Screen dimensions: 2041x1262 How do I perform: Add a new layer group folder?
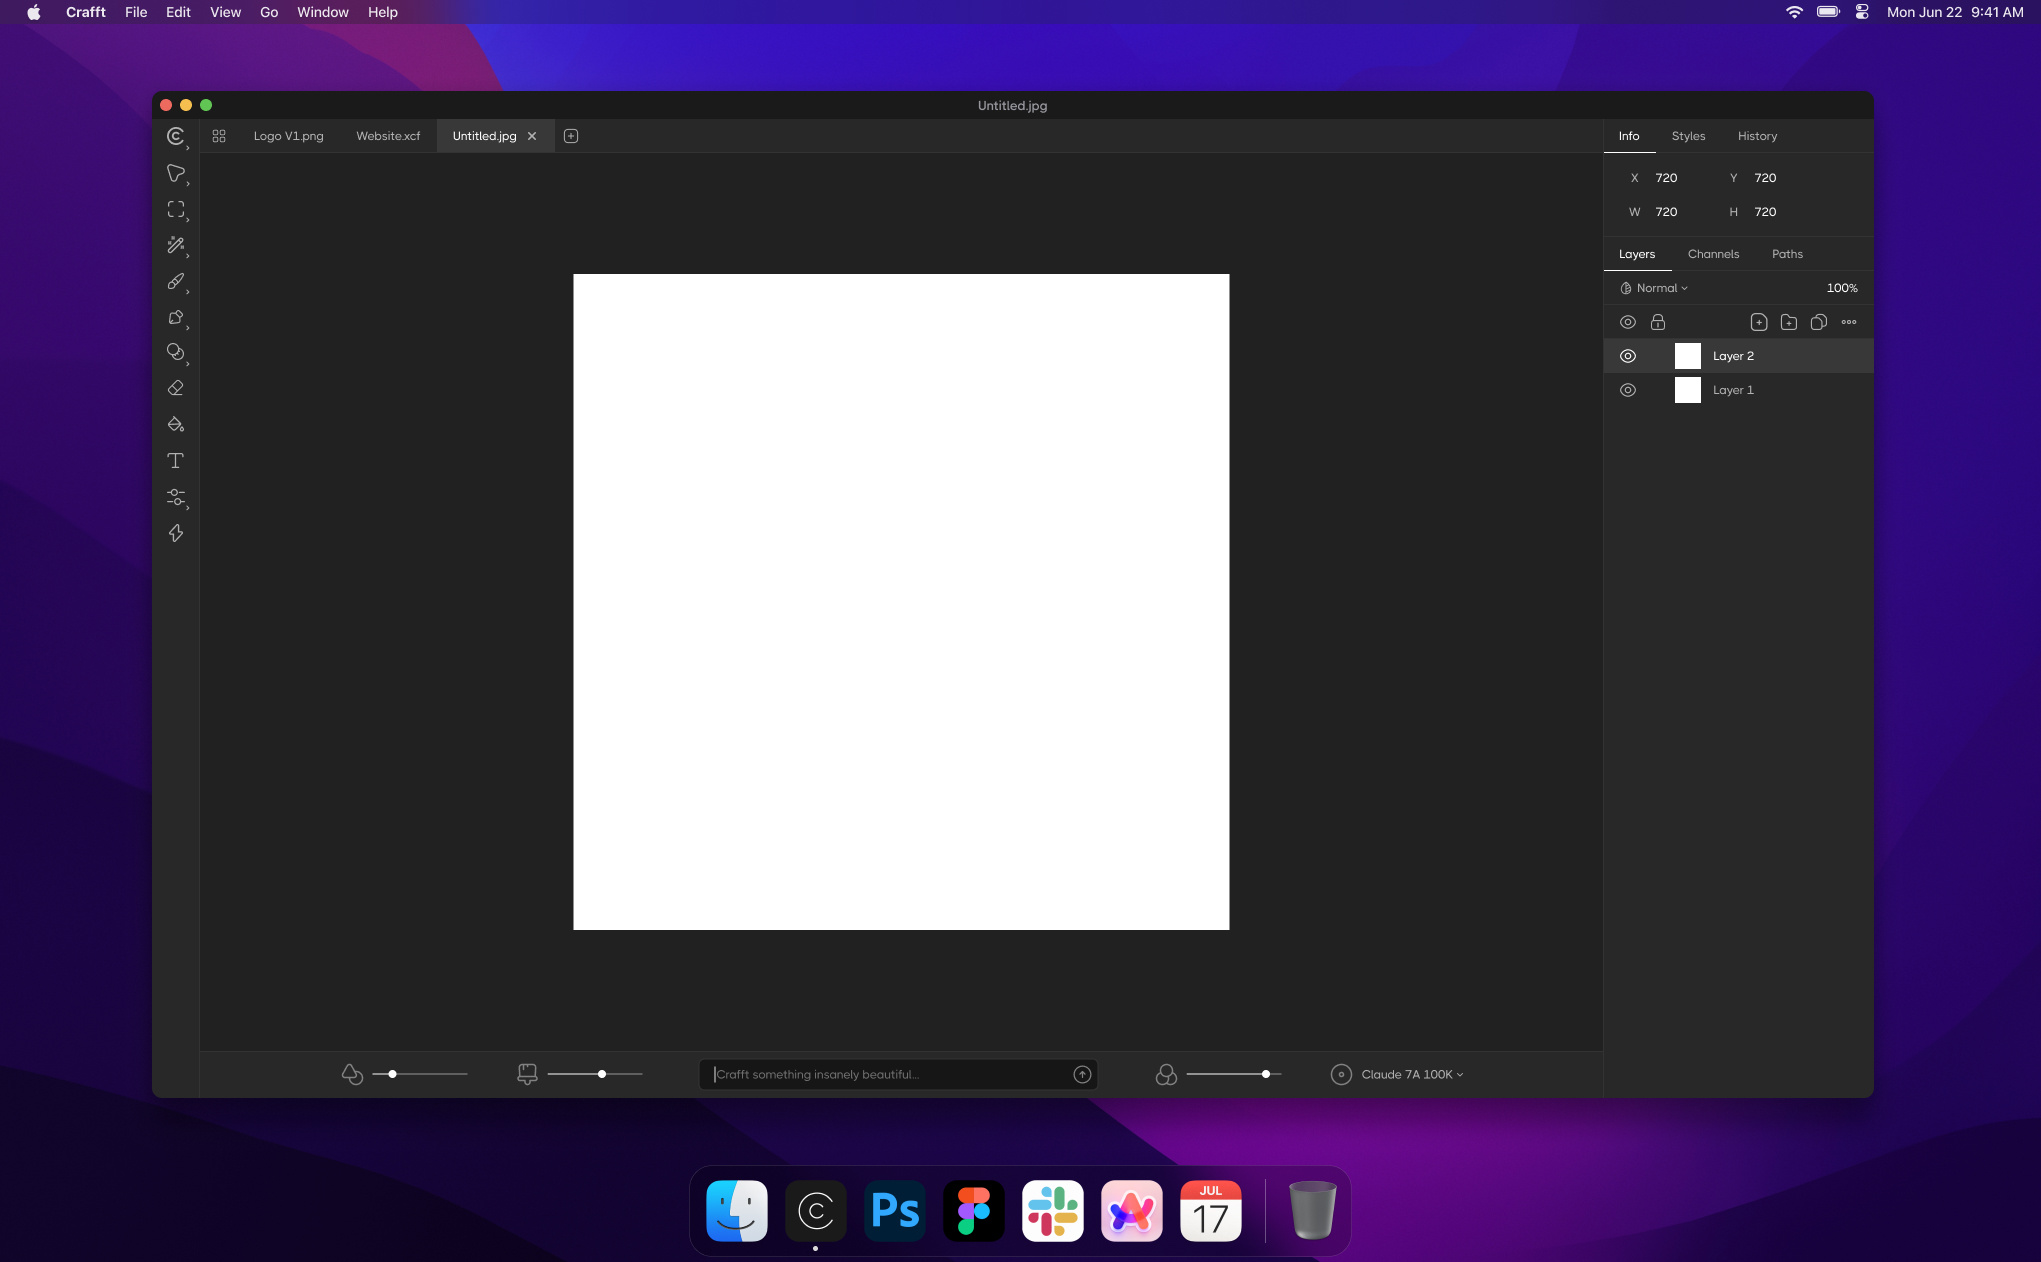(x=1789, y=322)
